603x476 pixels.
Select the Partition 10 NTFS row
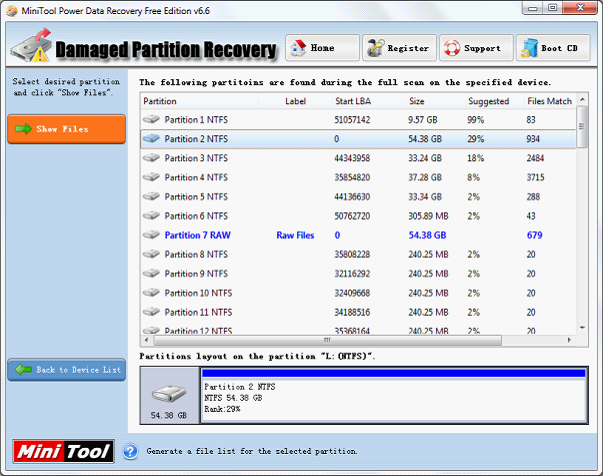[358, 293]
